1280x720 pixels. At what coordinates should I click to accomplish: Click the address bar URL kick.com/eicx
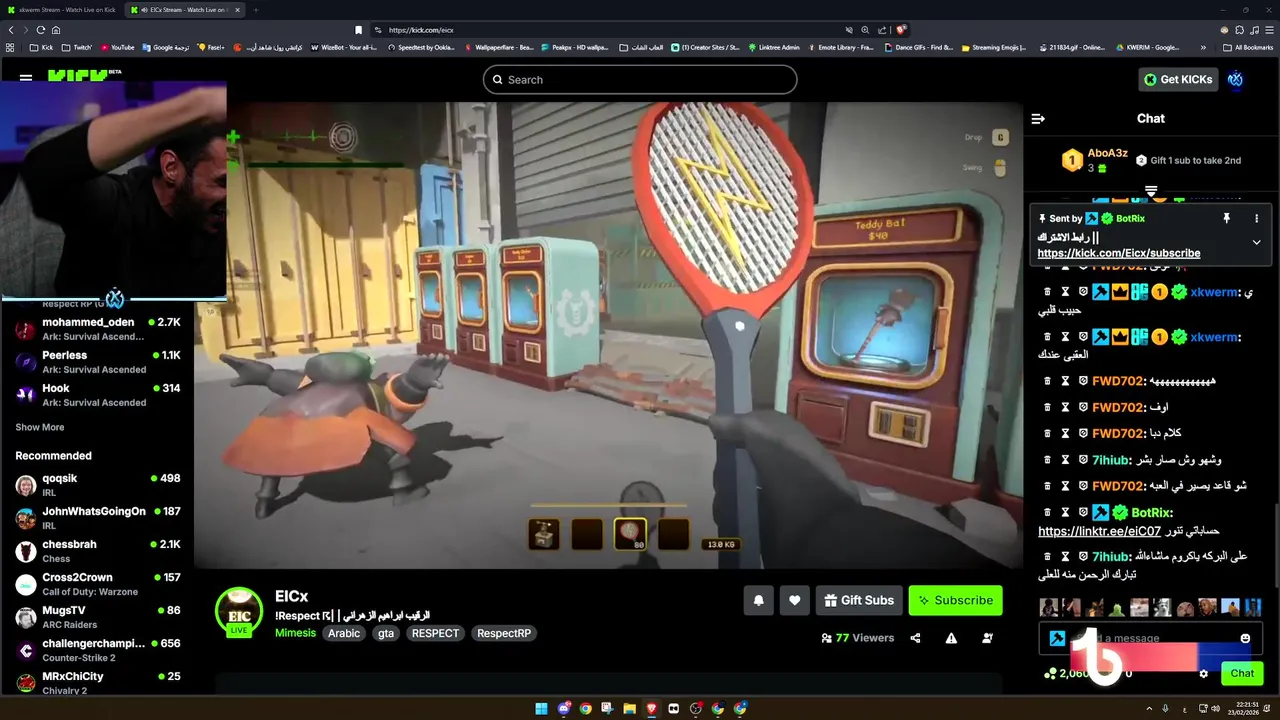(x=421, y=30)
